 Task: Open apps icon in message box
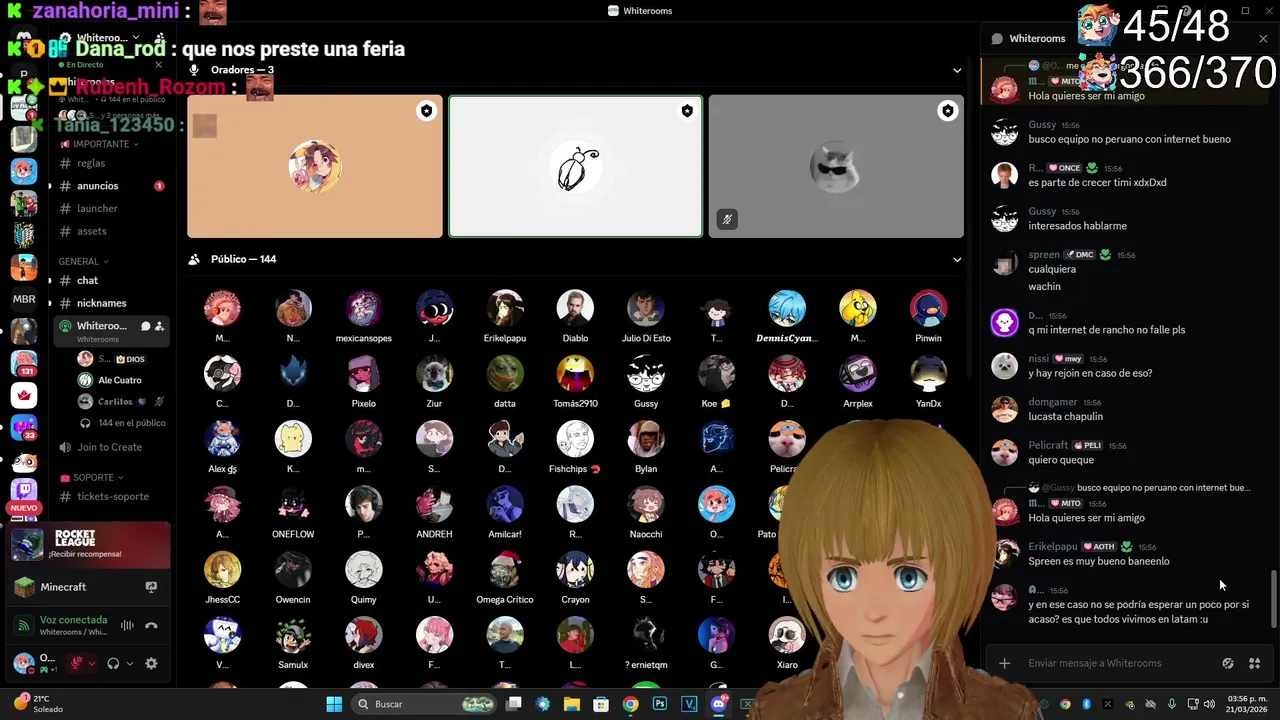1255,663
